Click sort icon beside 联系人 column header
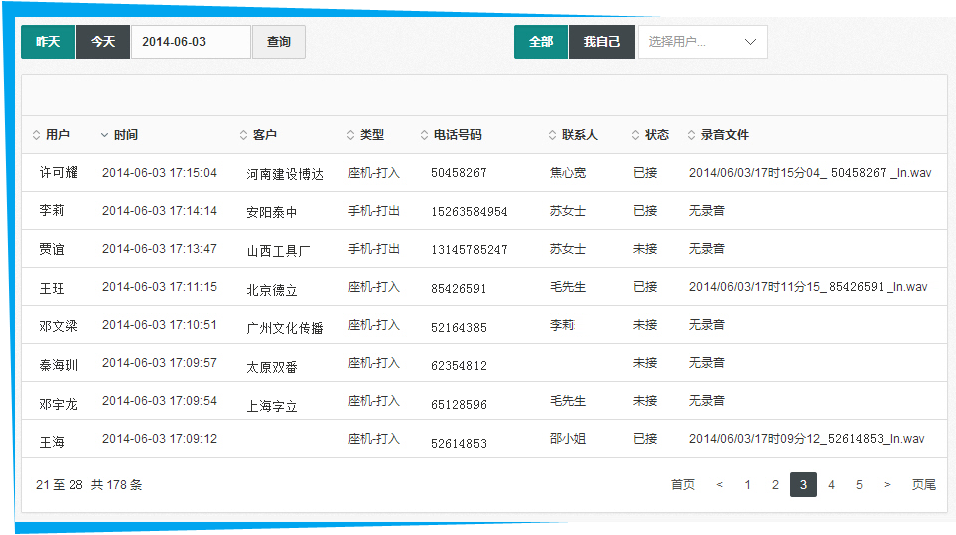956x535 pixels. (x=552, y=135)
